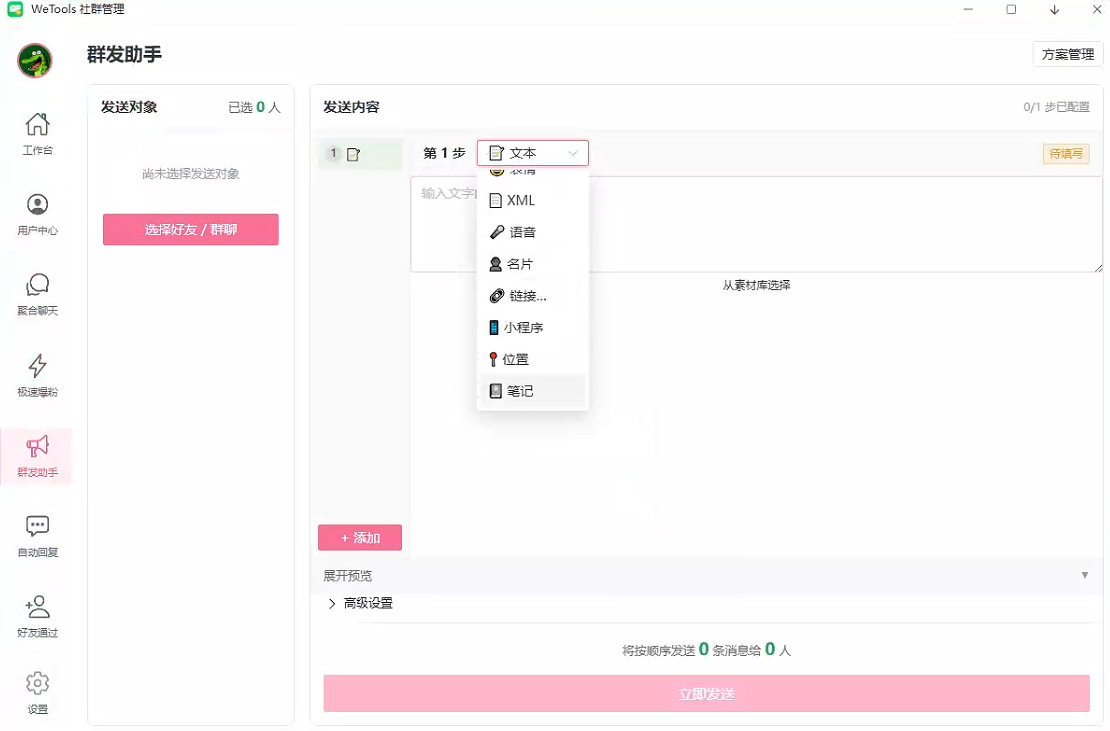Select 群发助手 megaphone icon

click(x=37, y=456)
